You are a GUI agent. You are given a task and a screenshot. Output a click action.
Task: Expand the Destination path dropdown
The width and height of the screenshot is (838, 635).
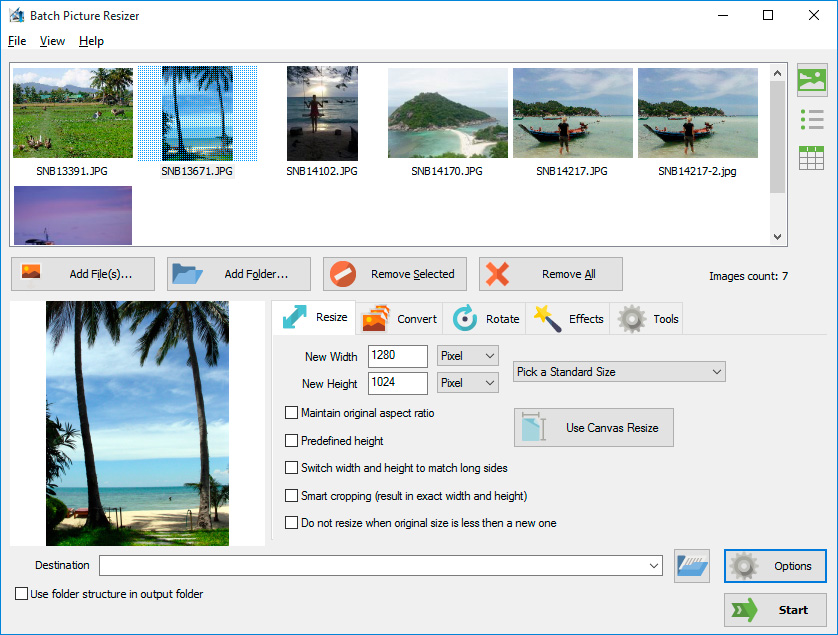(654, 565)
